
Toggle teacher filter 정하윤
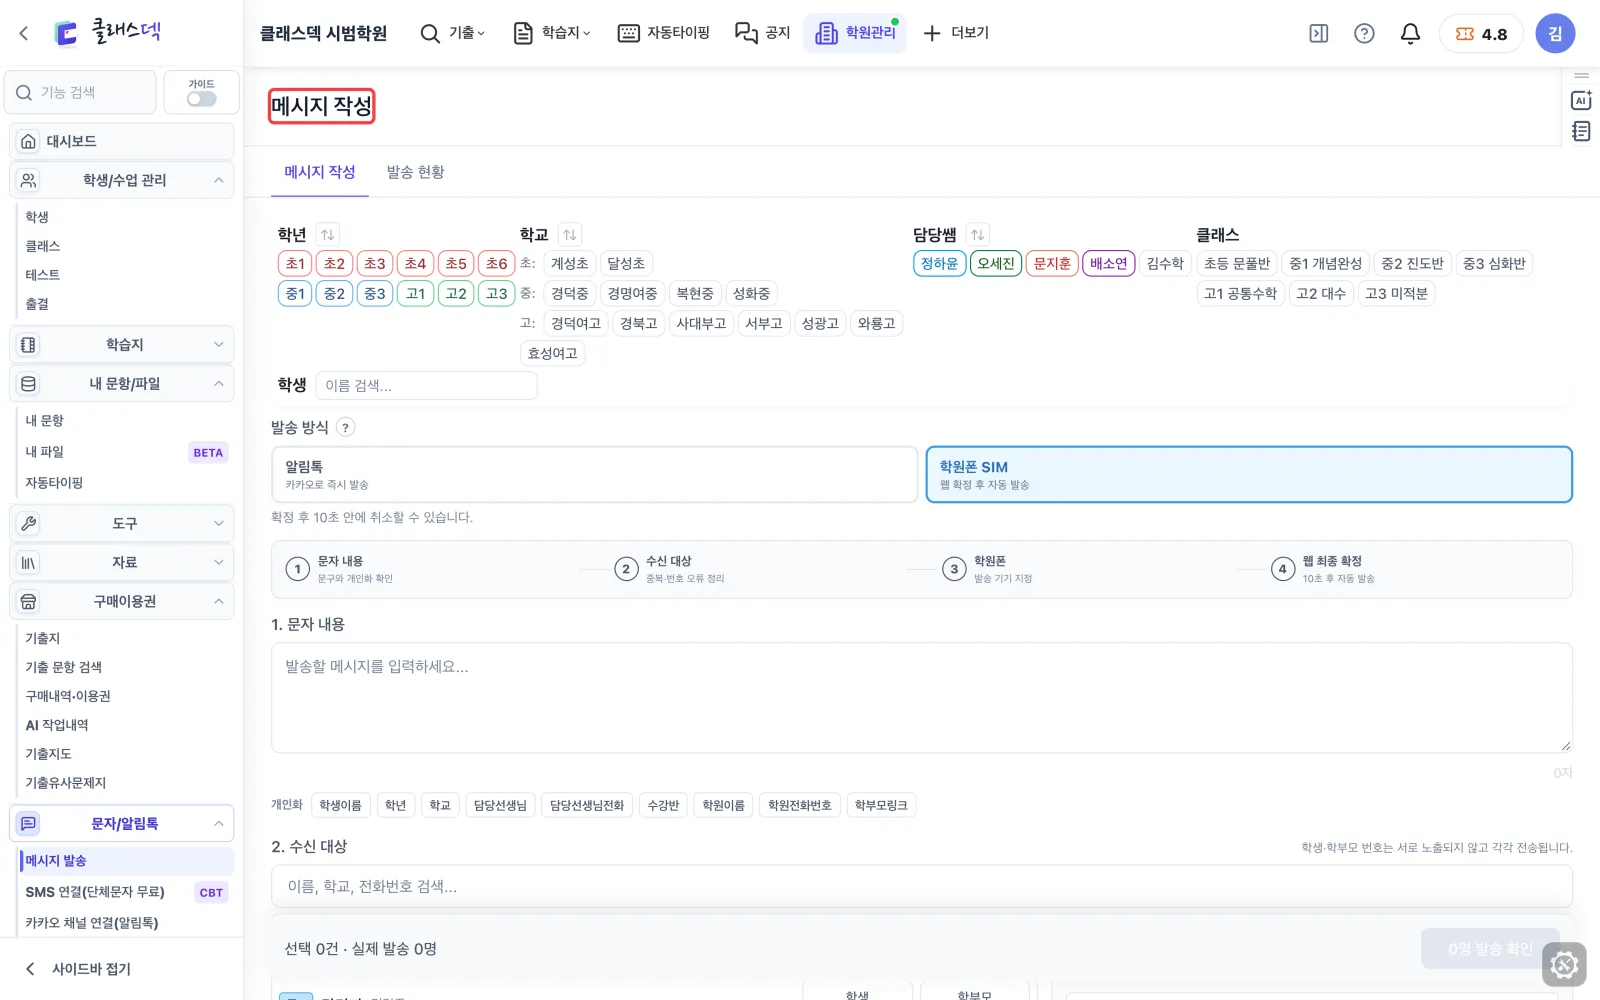click(x=939, y=264)
